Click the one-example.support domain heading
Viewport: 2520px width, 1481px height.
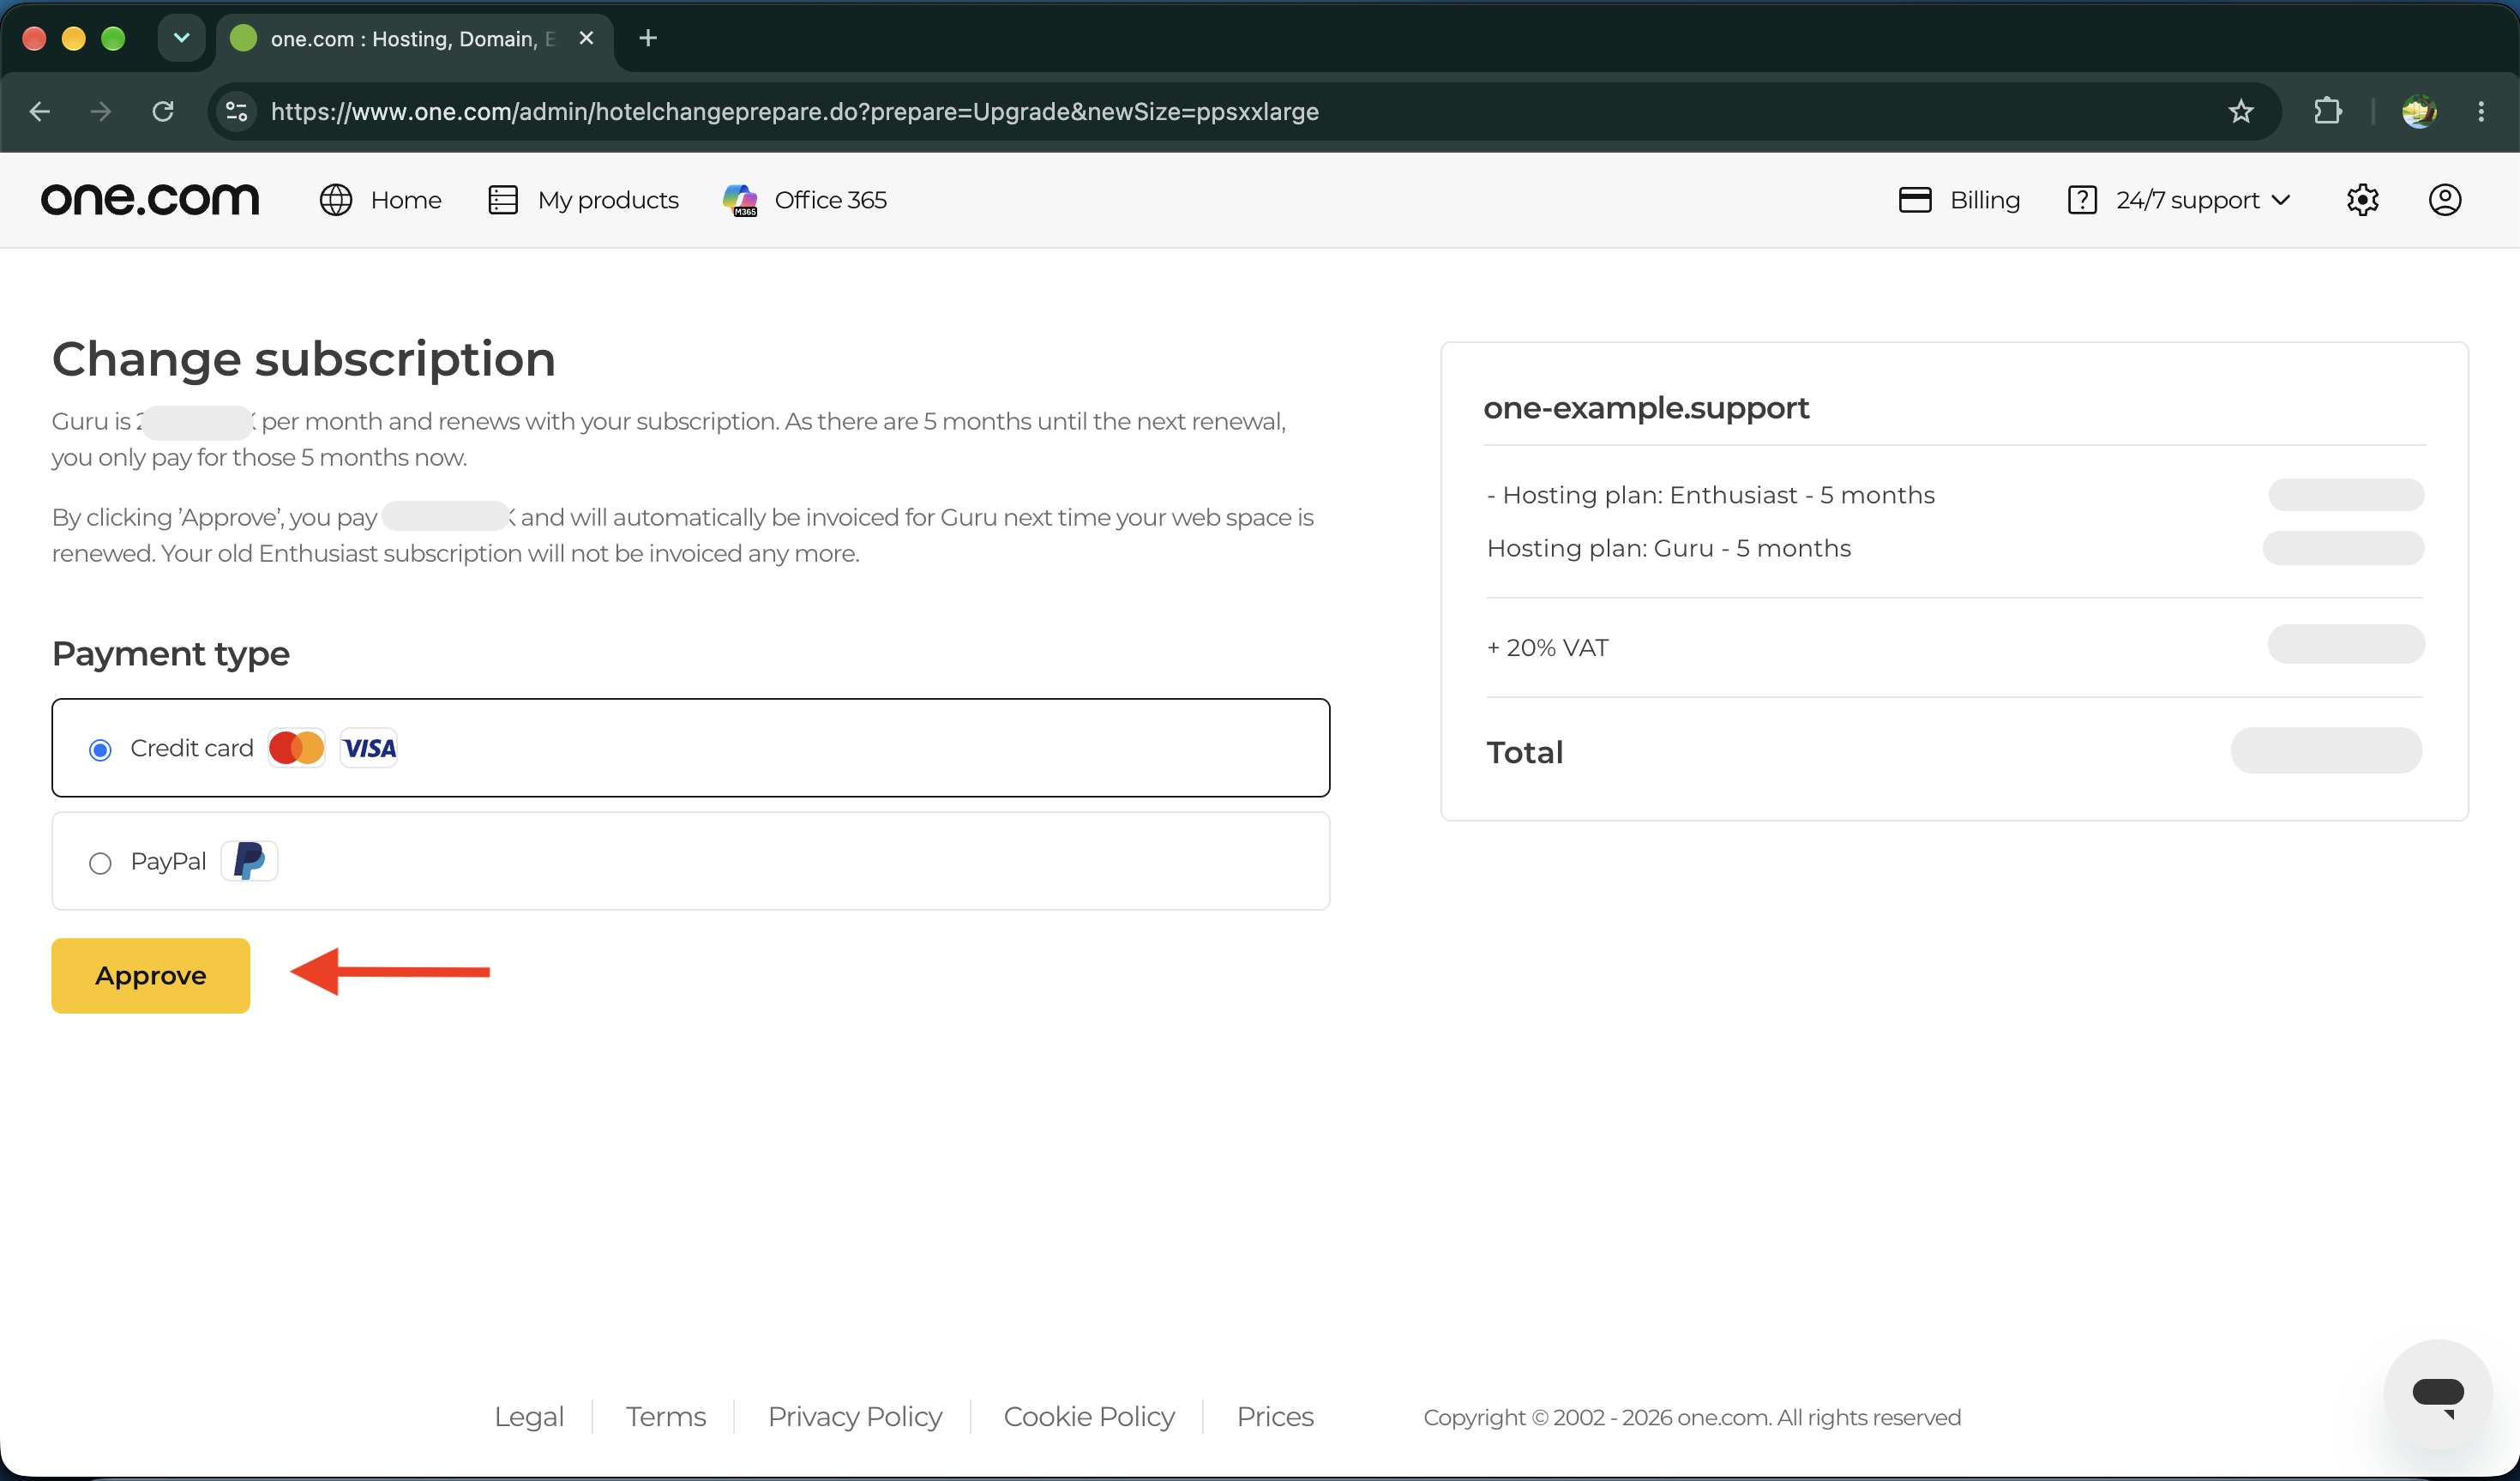(x=1646, y=408)
